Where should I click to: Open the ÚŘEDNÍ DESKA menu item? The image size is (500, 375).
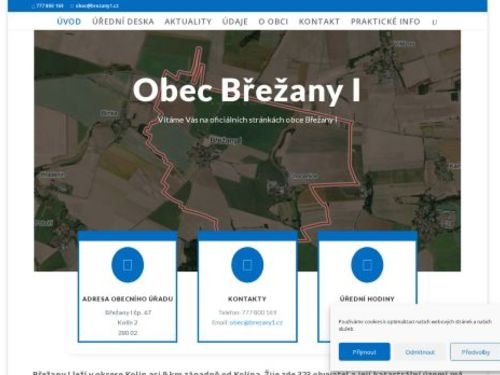point(123,22)
